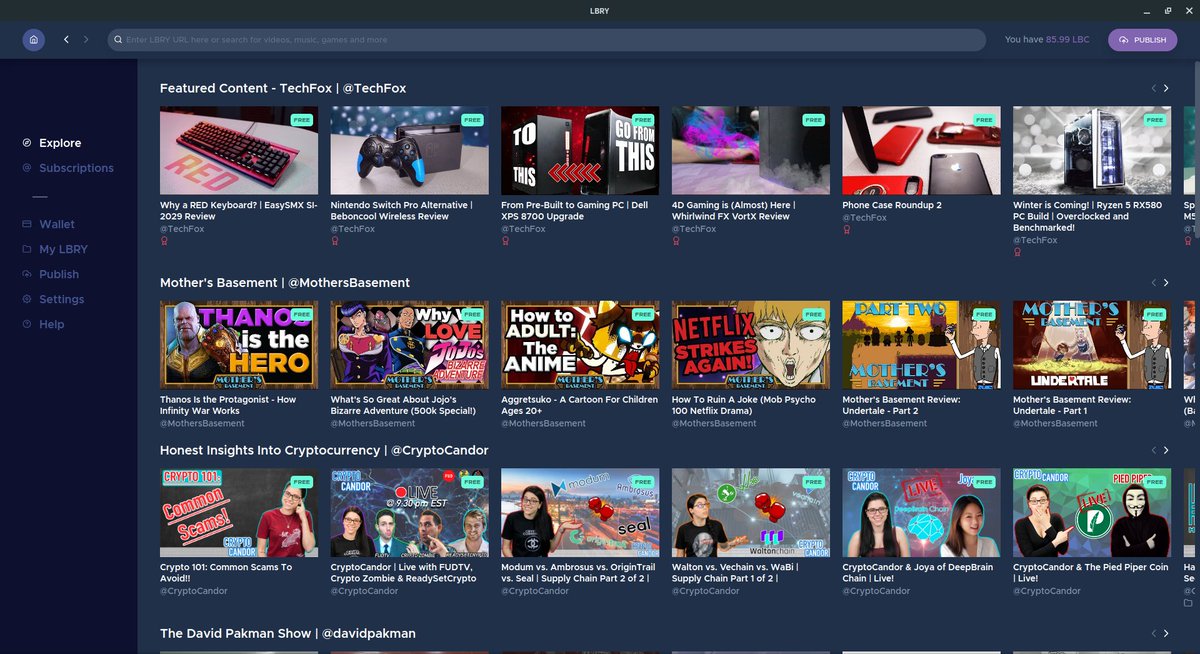Open the Thanos is the Hero thumbnail
Viewport: 1200px width, 654px height.
[239, 345]
